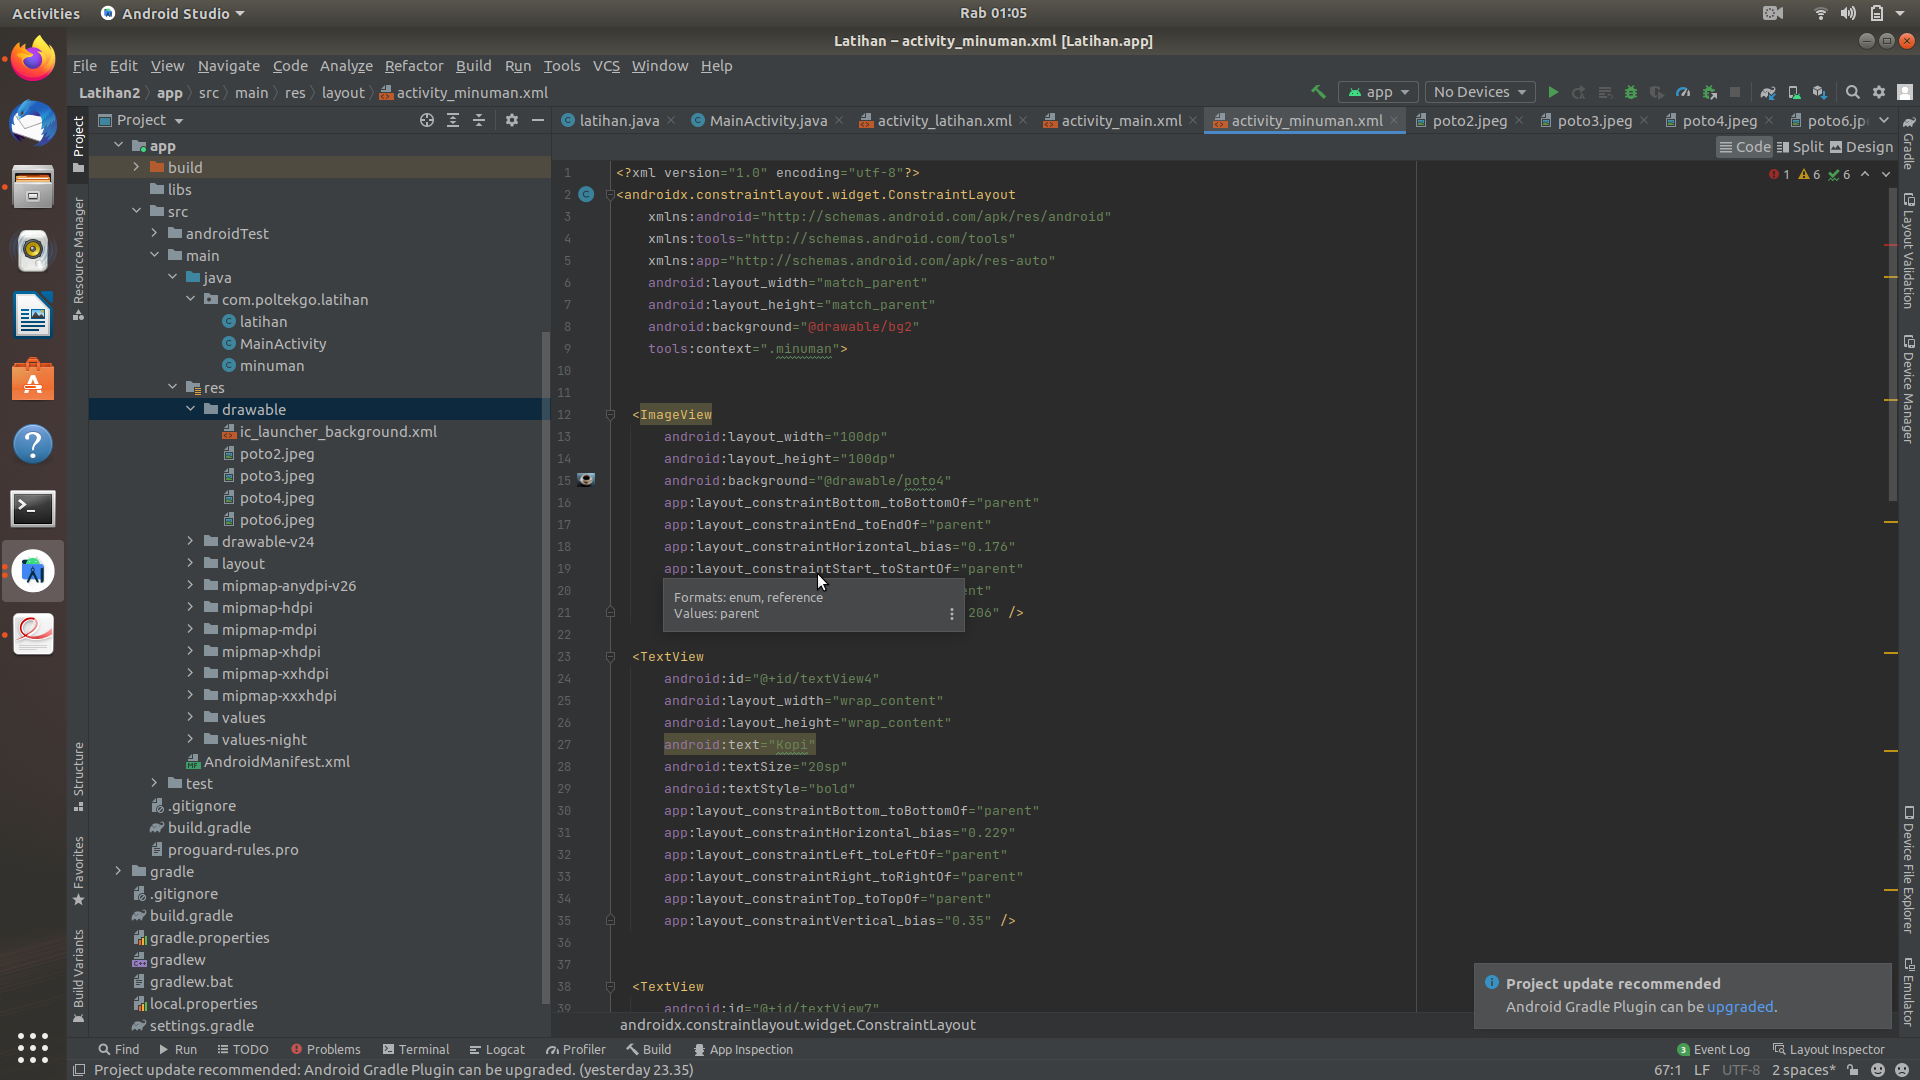Click the green Run app play button

1553,92
